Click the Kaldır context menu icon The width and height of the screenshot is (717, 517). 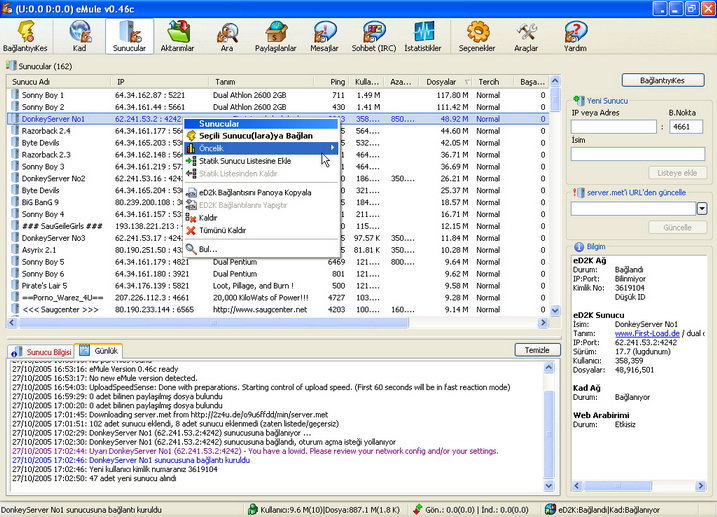tap(191, 218)
